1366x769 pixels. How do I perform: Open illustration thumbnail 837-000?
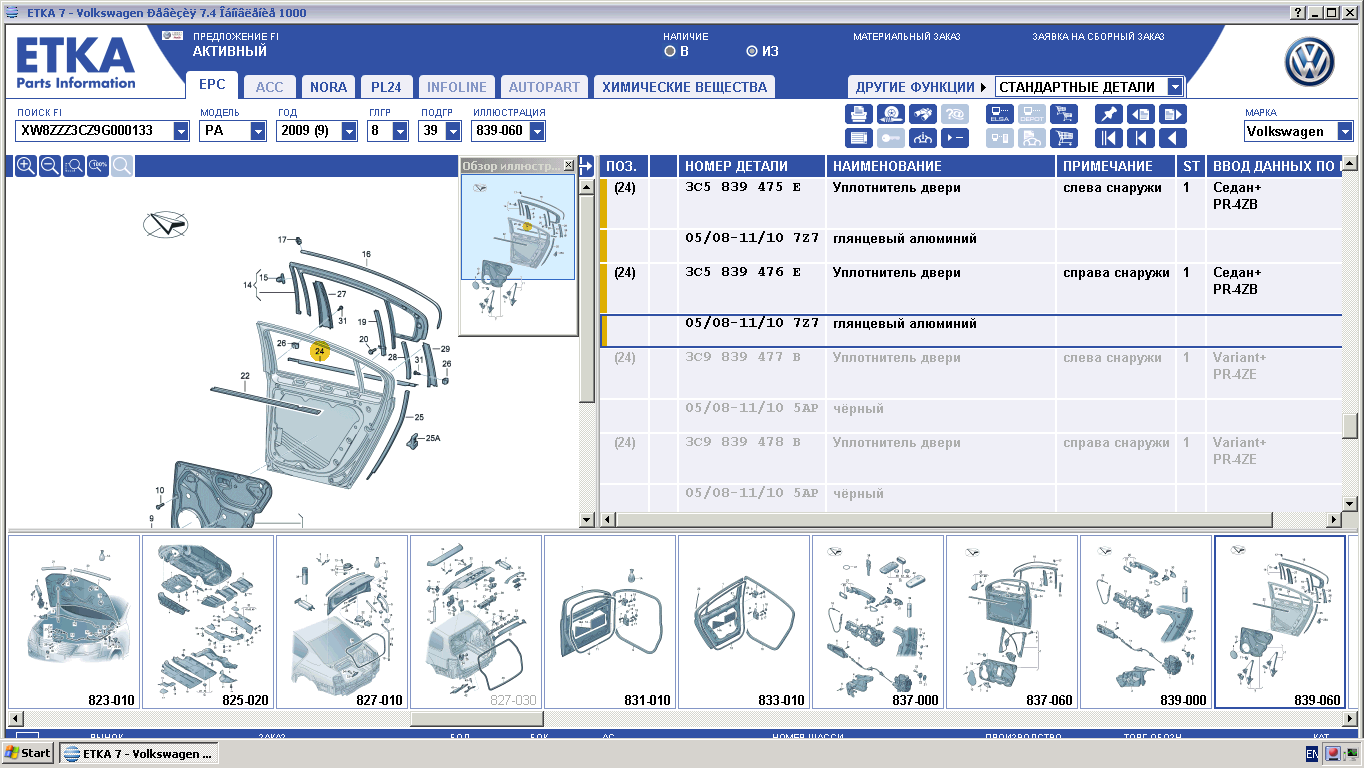(878, 622)
